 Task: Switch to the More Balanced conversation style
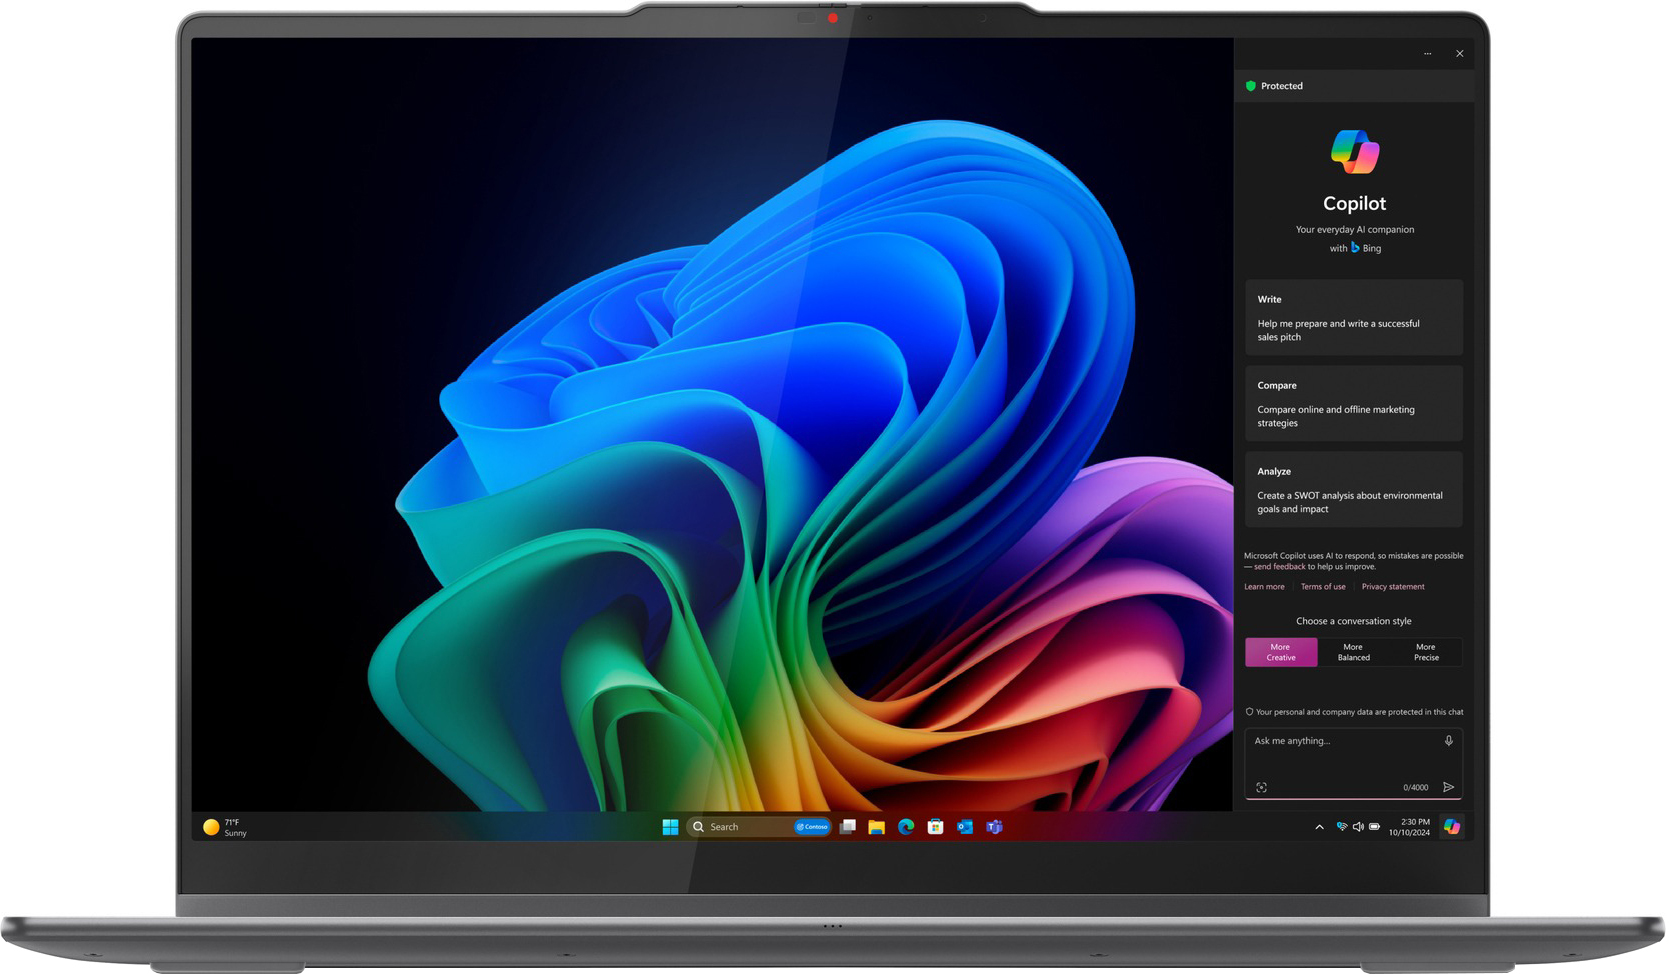click(1353, 652)
